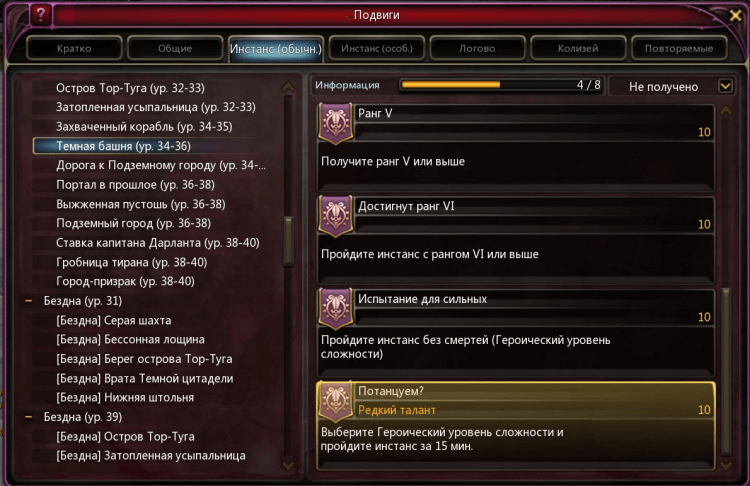Click the help question mark icon

coord(41,14)
